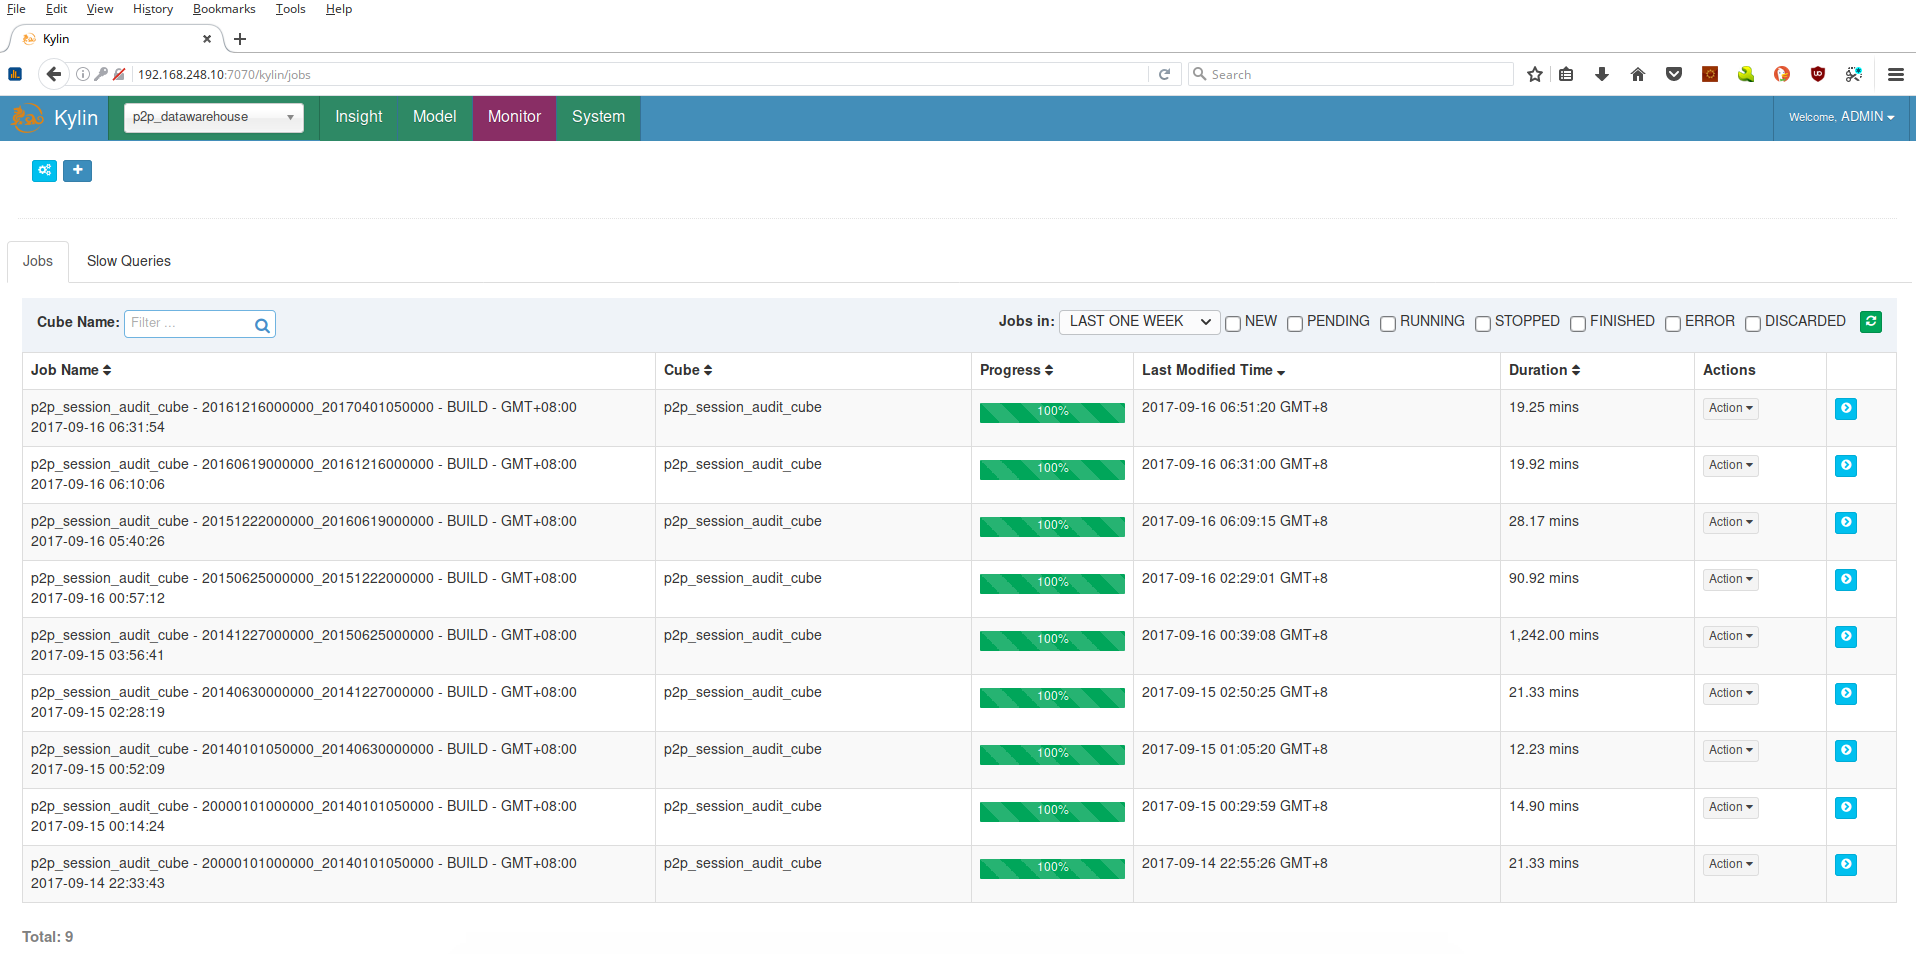
Task: Open details arrow for job finished 06:51:20
Action: [1846, 408]
